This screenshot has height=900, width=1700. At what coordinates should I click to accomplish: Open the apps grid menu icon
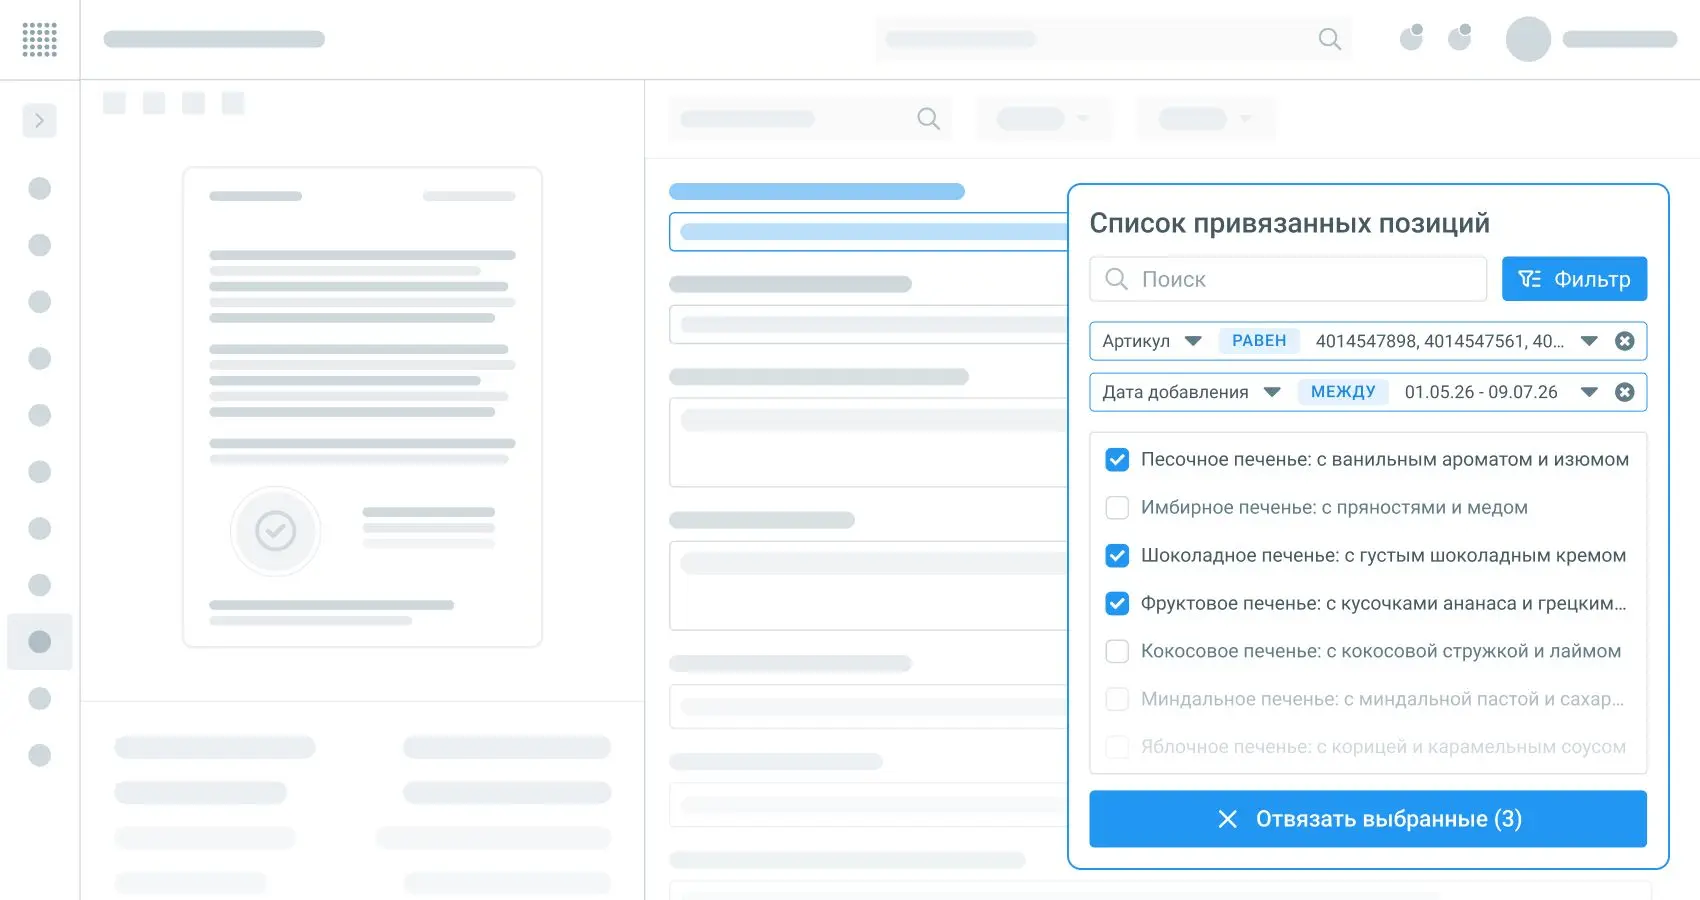(39, 39)
